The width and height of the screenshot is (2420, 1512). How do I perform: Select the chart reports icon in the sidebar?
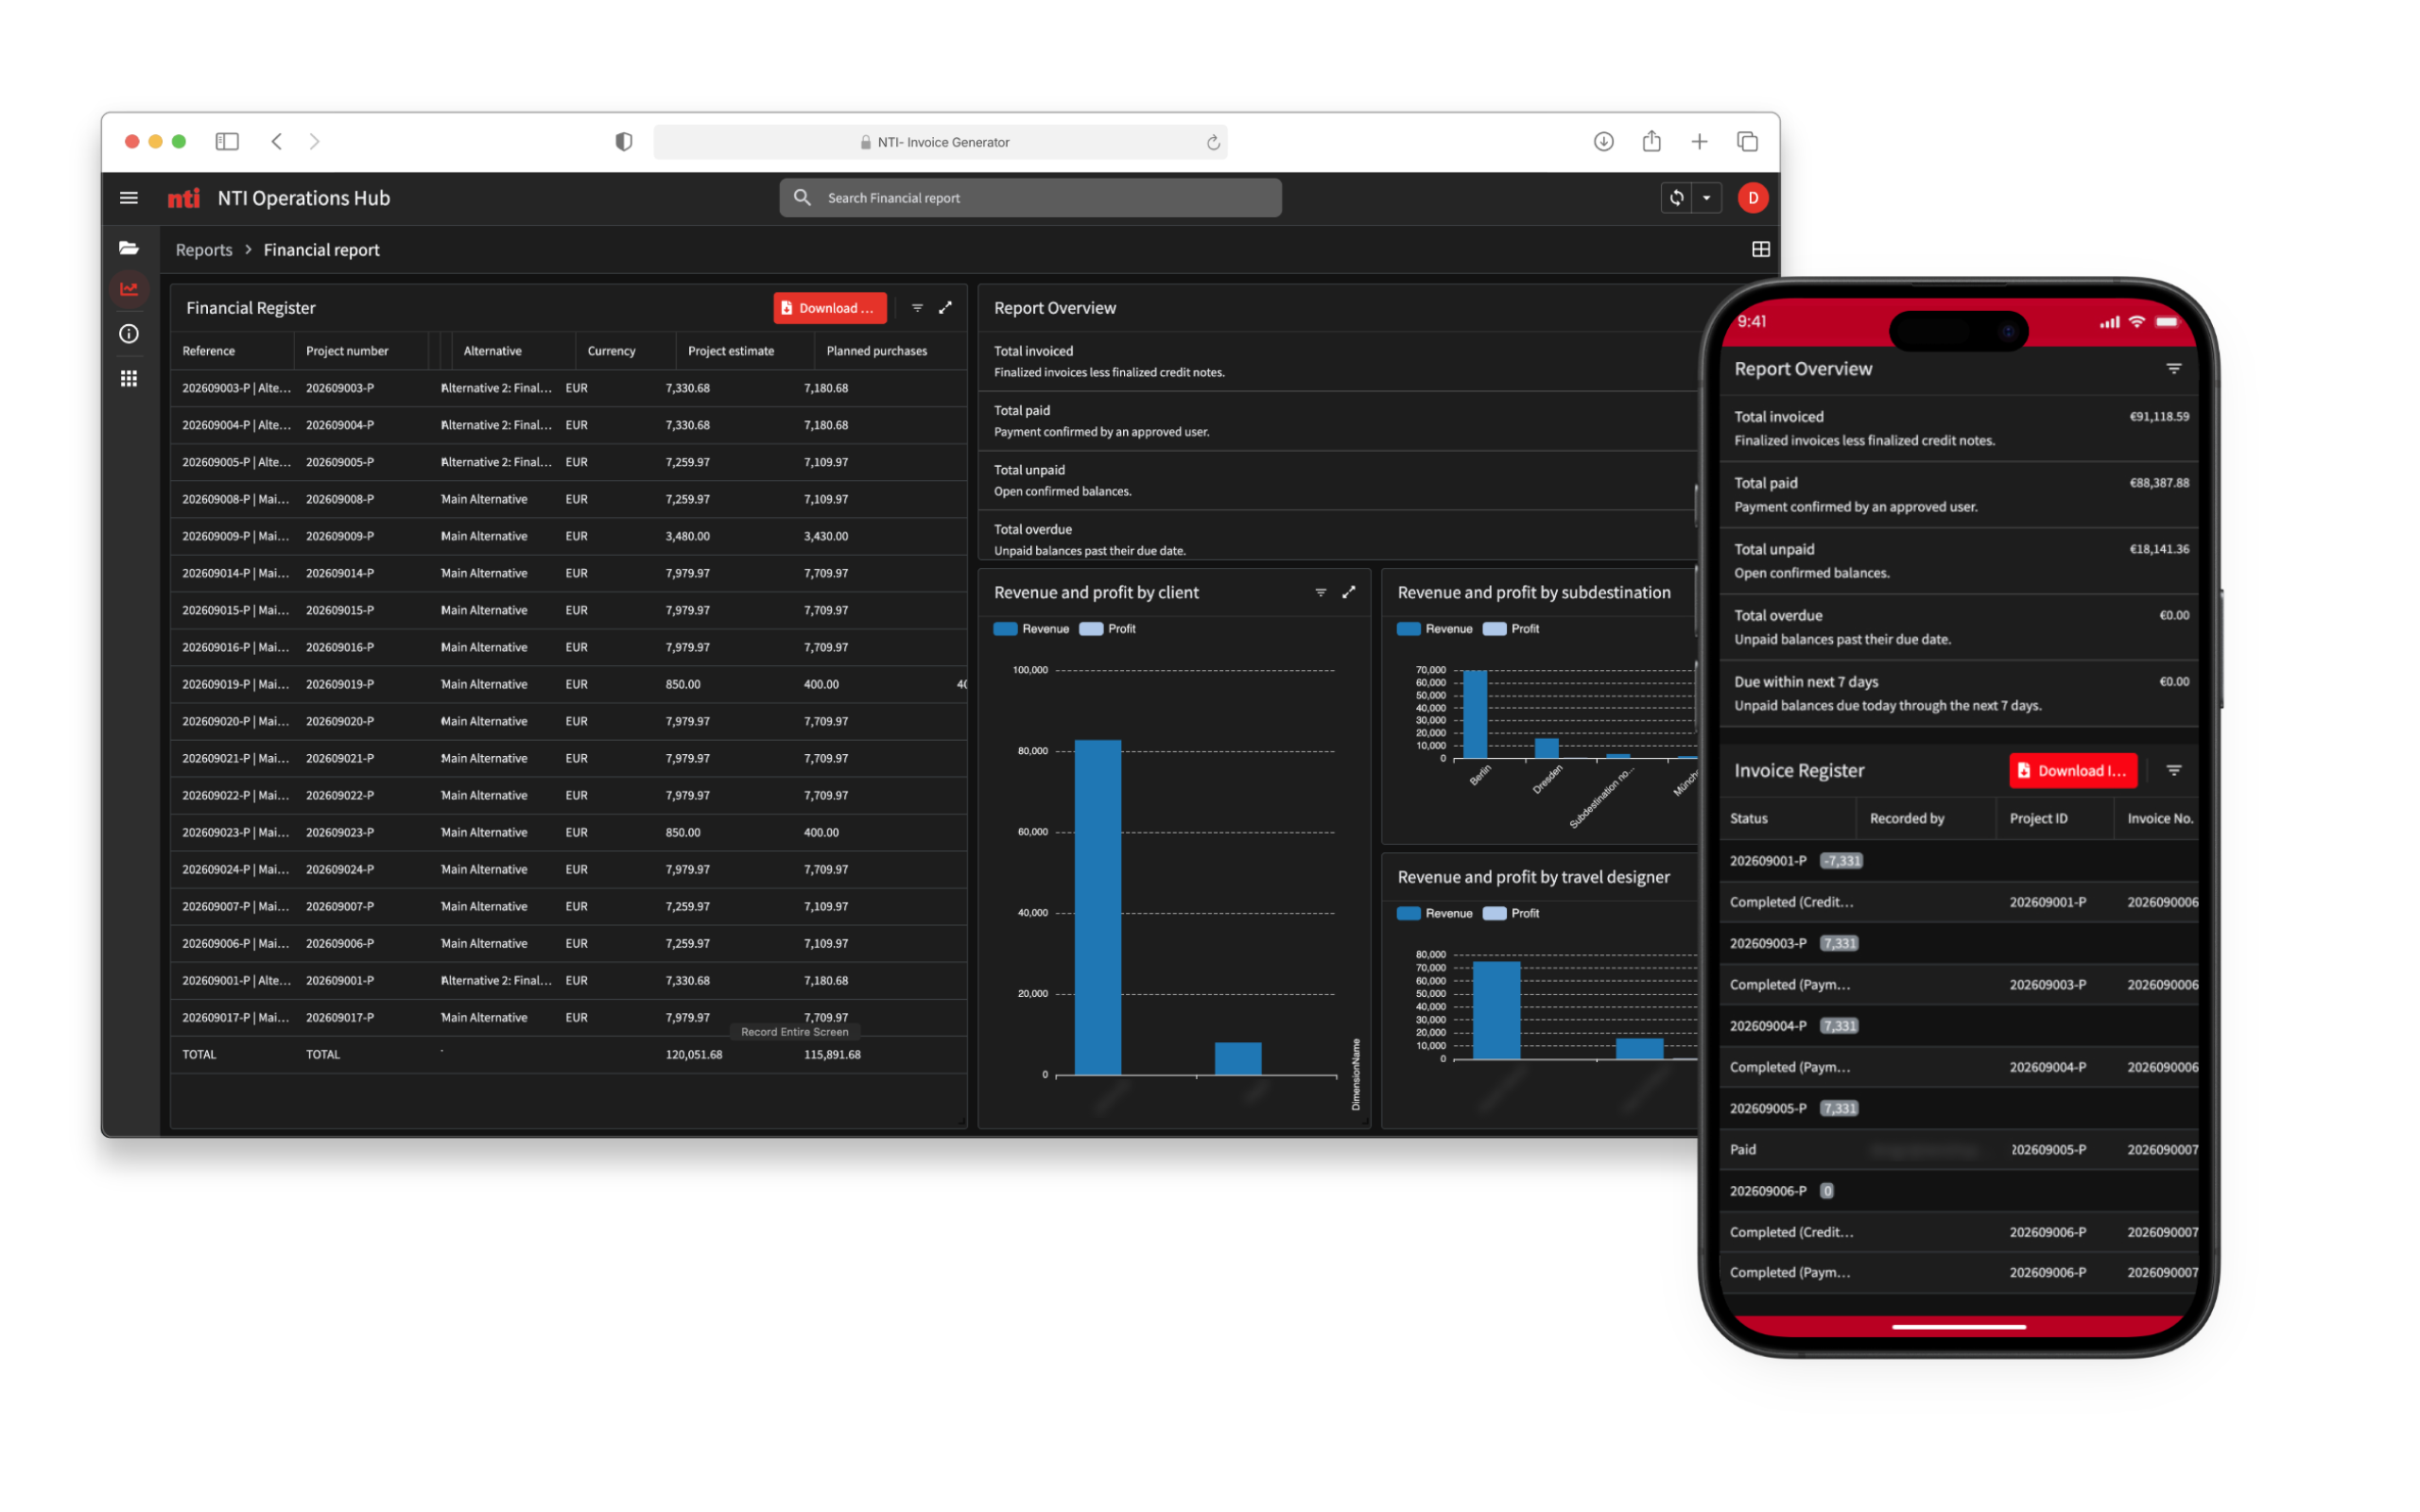click(129, 289)
